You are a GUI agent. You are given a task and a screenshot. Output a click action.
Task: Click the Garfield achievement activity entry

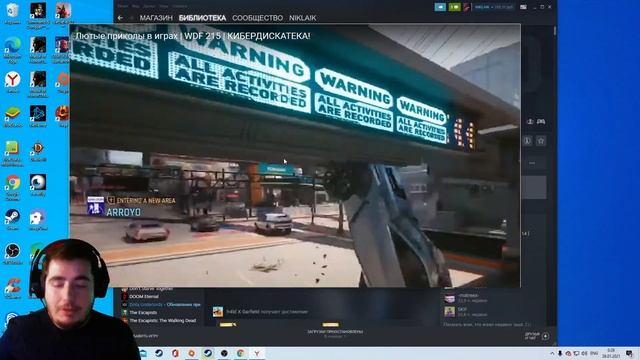click(260, 312)
